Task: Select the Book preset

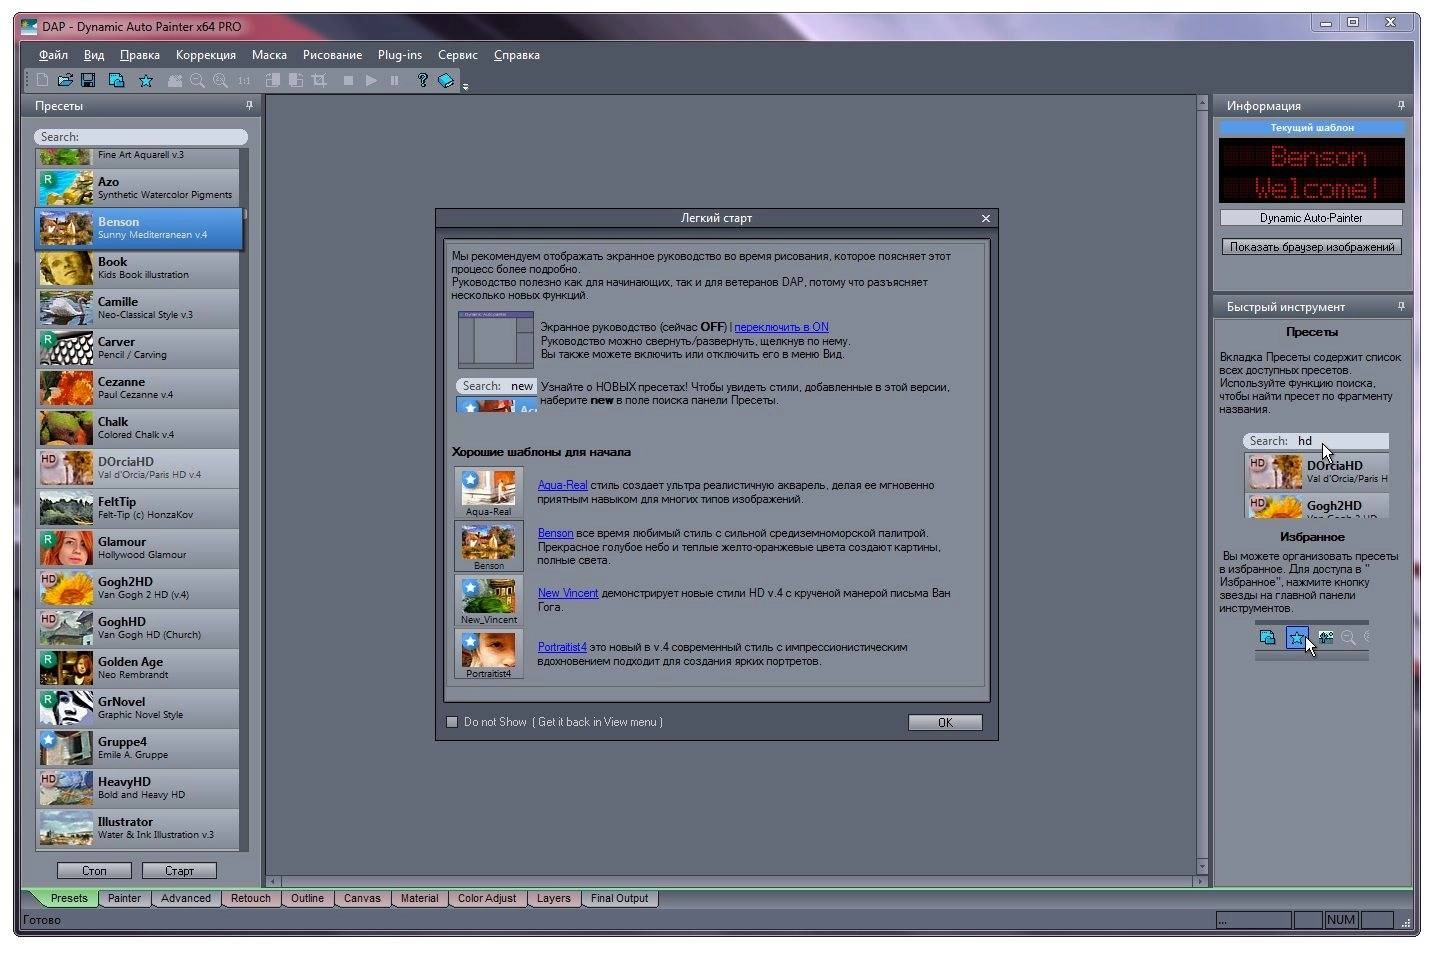Action: pyautogui.click(x=139, y=268)
